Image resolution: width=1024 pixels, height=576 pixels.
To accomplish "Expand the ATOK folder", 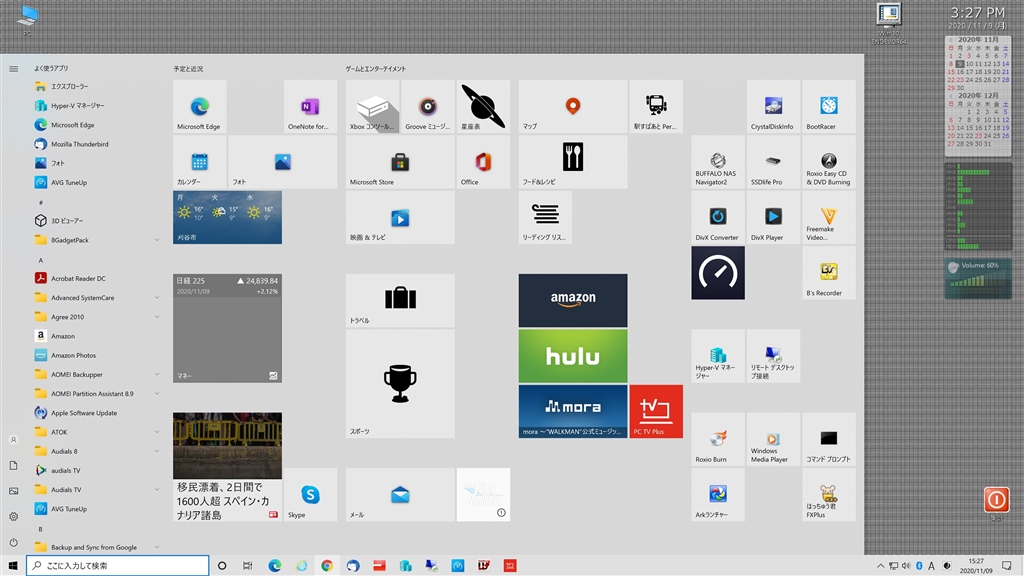I will (x=97, y=432).
